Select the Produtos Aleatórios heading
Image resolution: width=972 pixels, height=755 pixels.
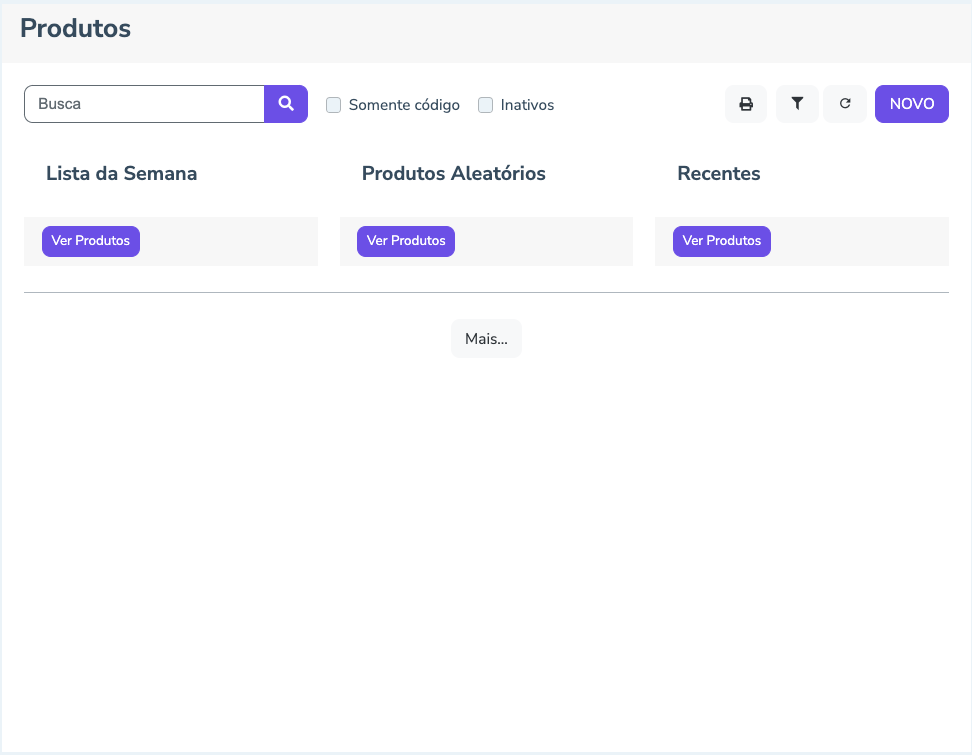coord(454,174)
